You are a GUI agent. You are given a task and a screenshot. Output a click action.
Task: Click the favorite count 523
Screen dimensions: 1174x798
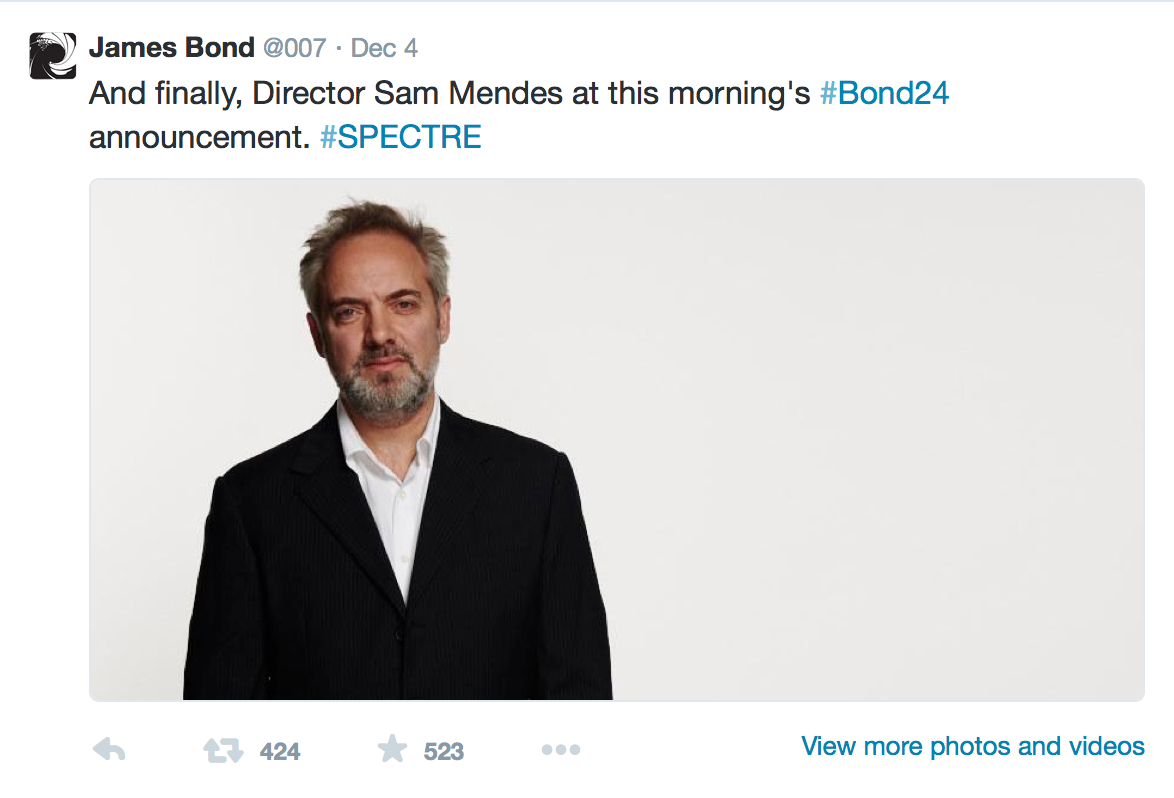(x=444, y=751)
